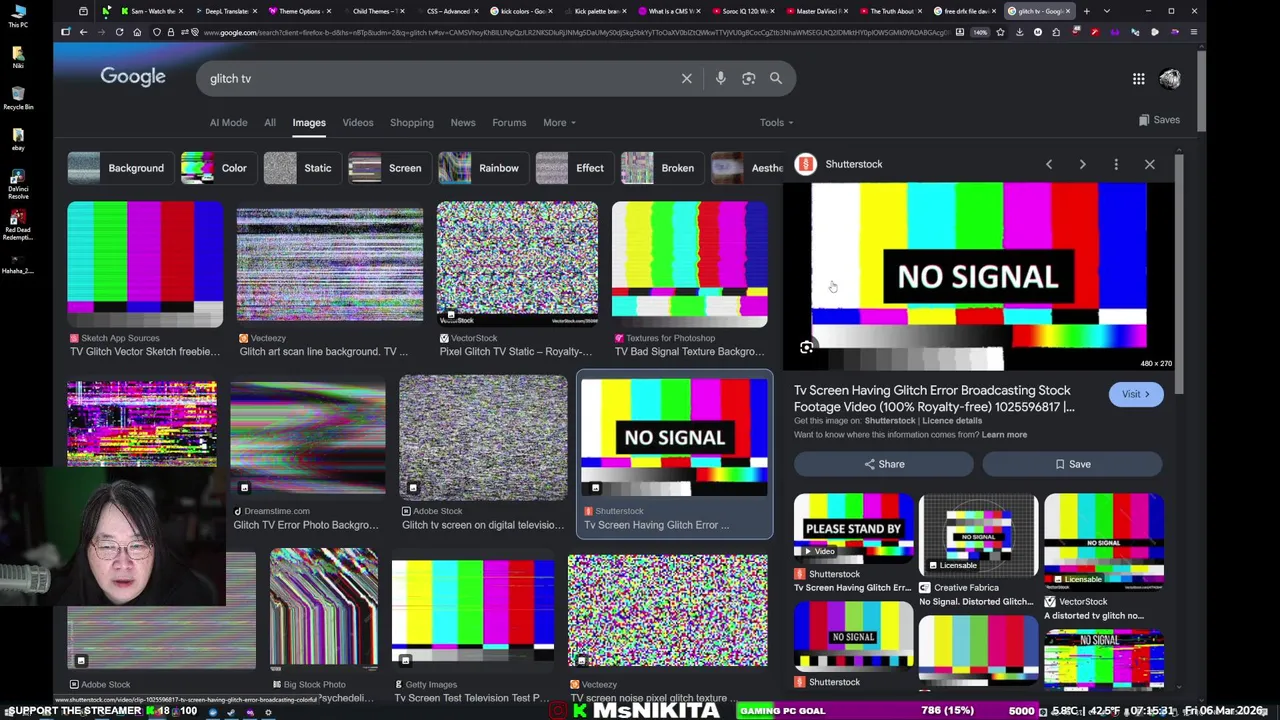This screenshot has height=720, width=1280.
Task: Start a voice search with the microphone icon
Action: [x=720, y=78]
